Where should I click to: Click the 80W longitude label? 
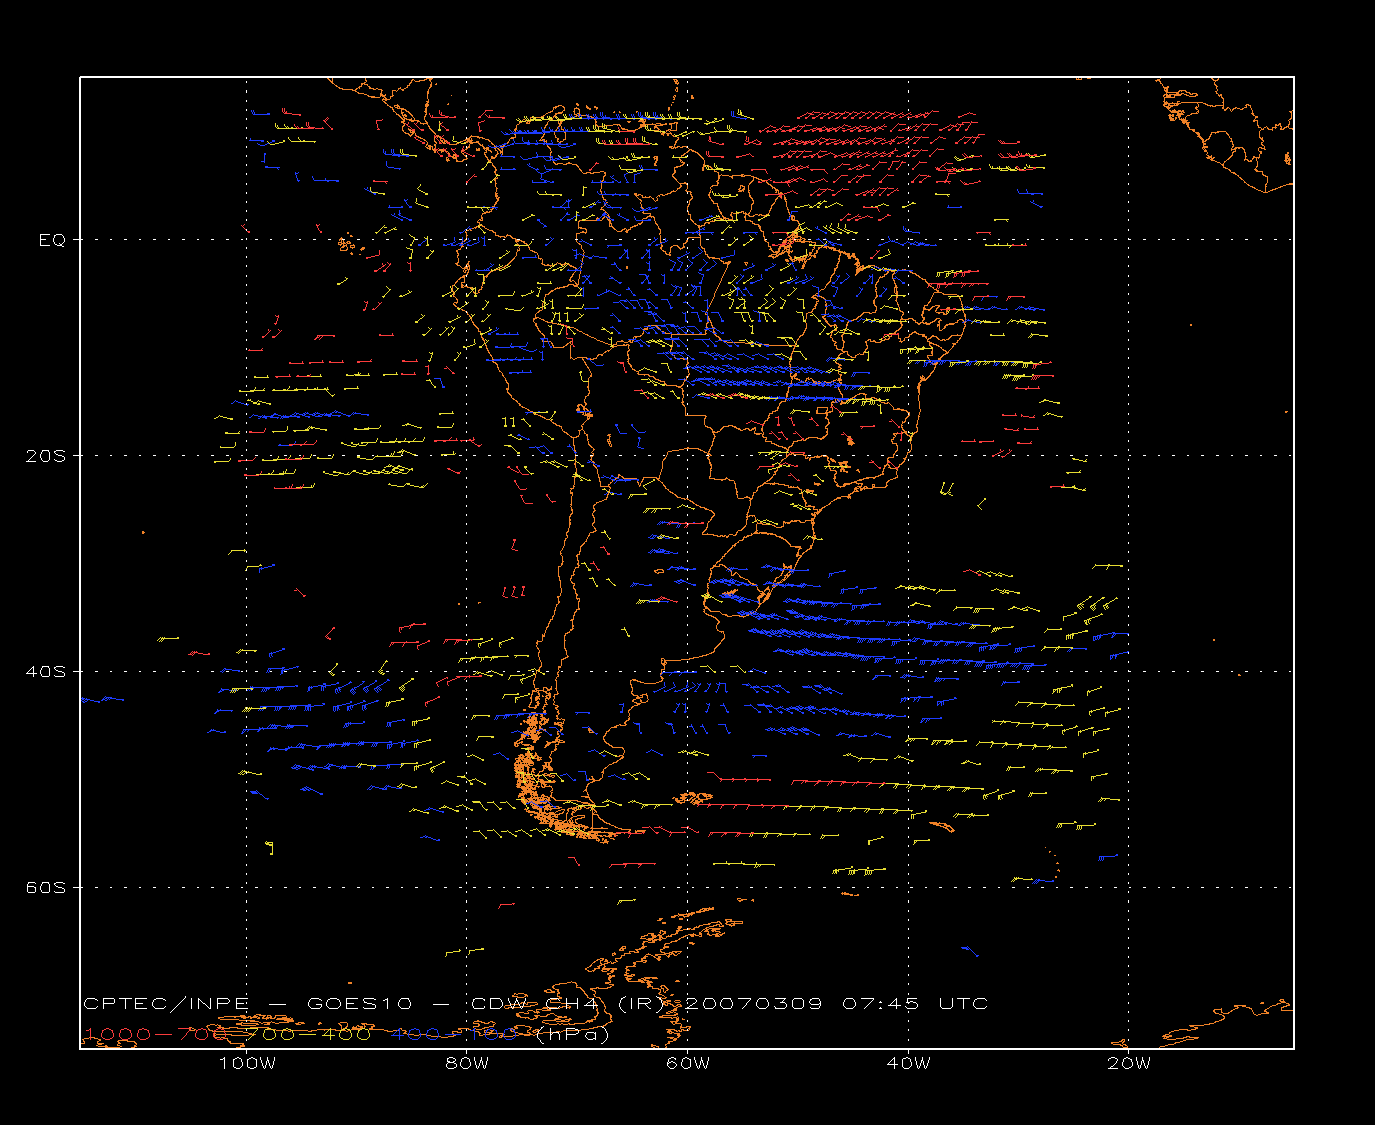(468, 1063)
